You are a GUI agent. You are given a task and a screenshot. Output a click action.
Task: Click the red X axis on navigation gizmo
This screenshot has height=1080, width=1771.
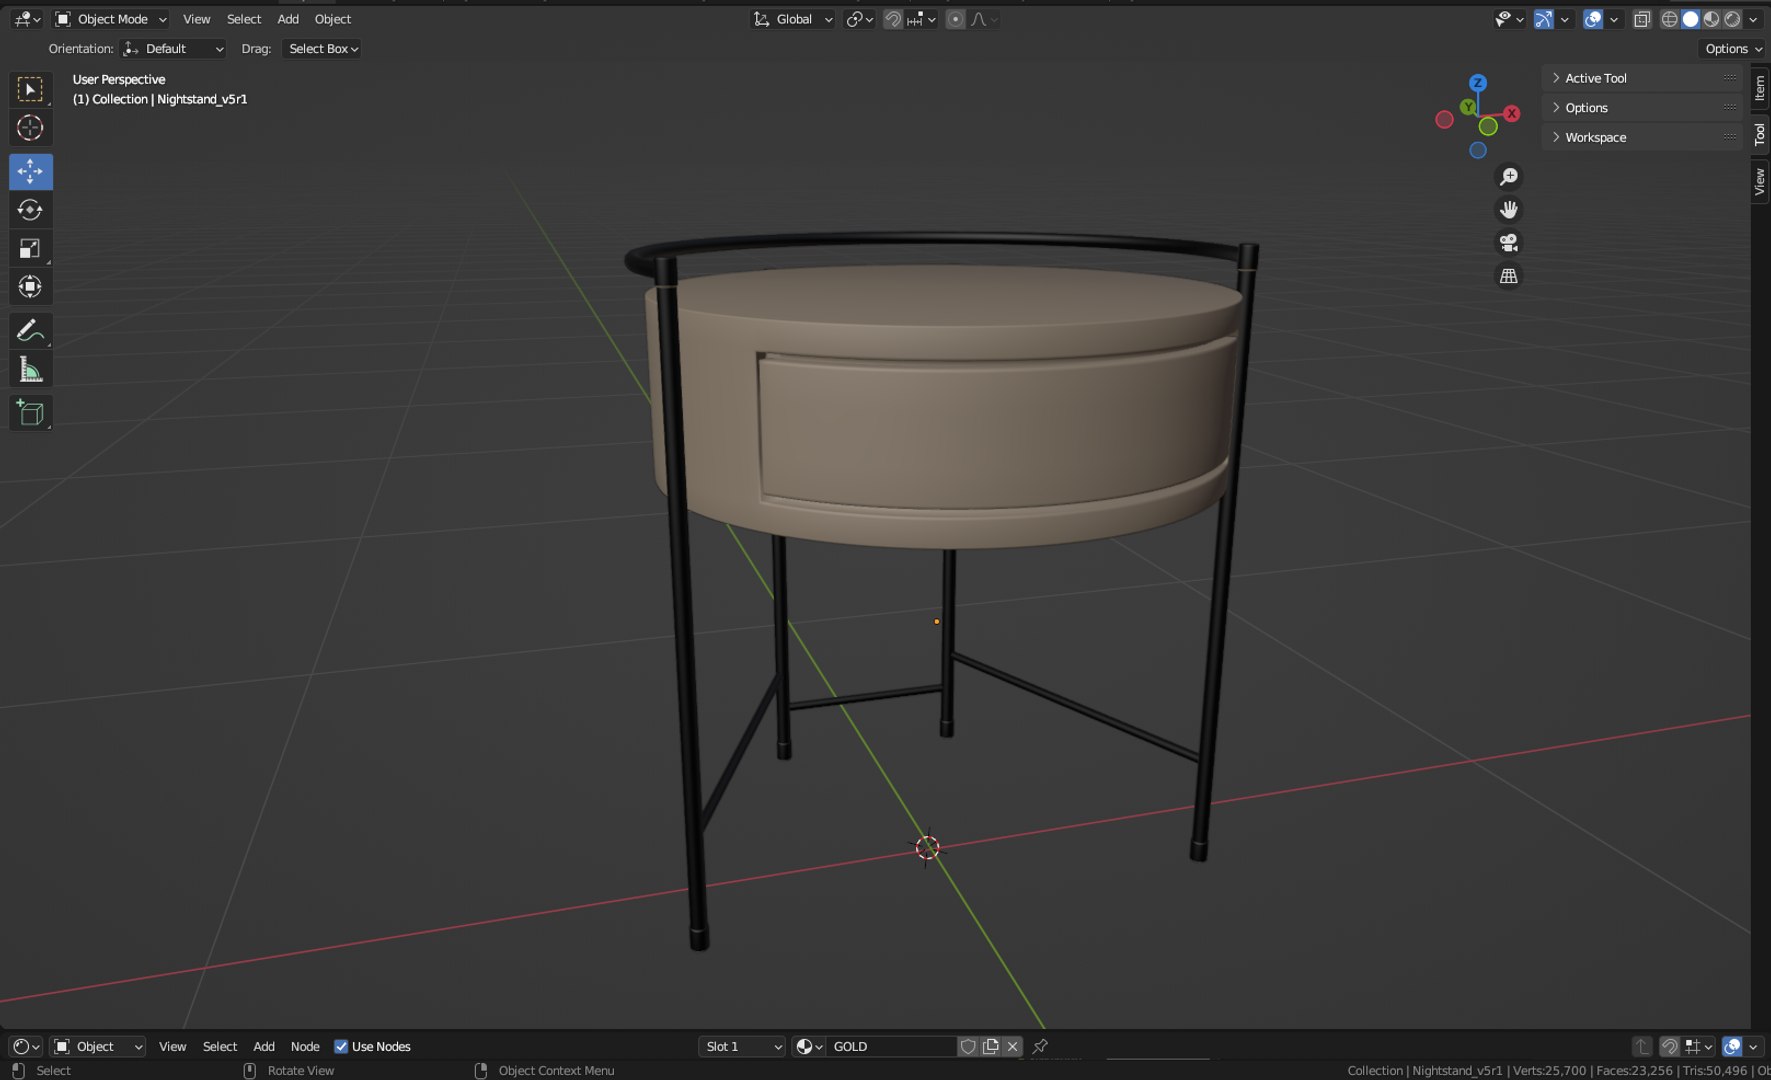coord(1511,114)
